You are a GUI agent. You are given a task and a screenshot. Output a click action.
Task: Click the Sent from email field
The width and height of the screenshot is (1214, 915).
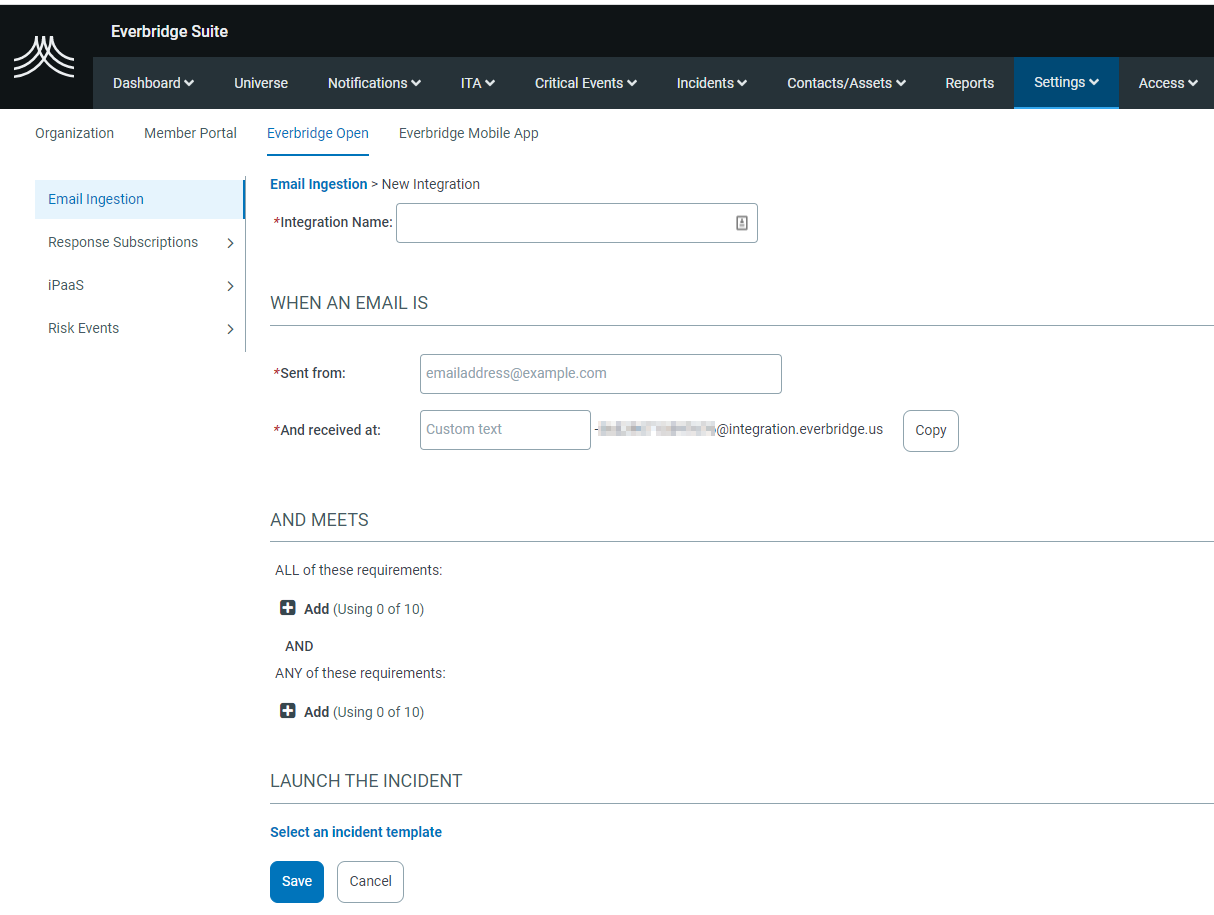pyautogui.click(x=601, y=374)
